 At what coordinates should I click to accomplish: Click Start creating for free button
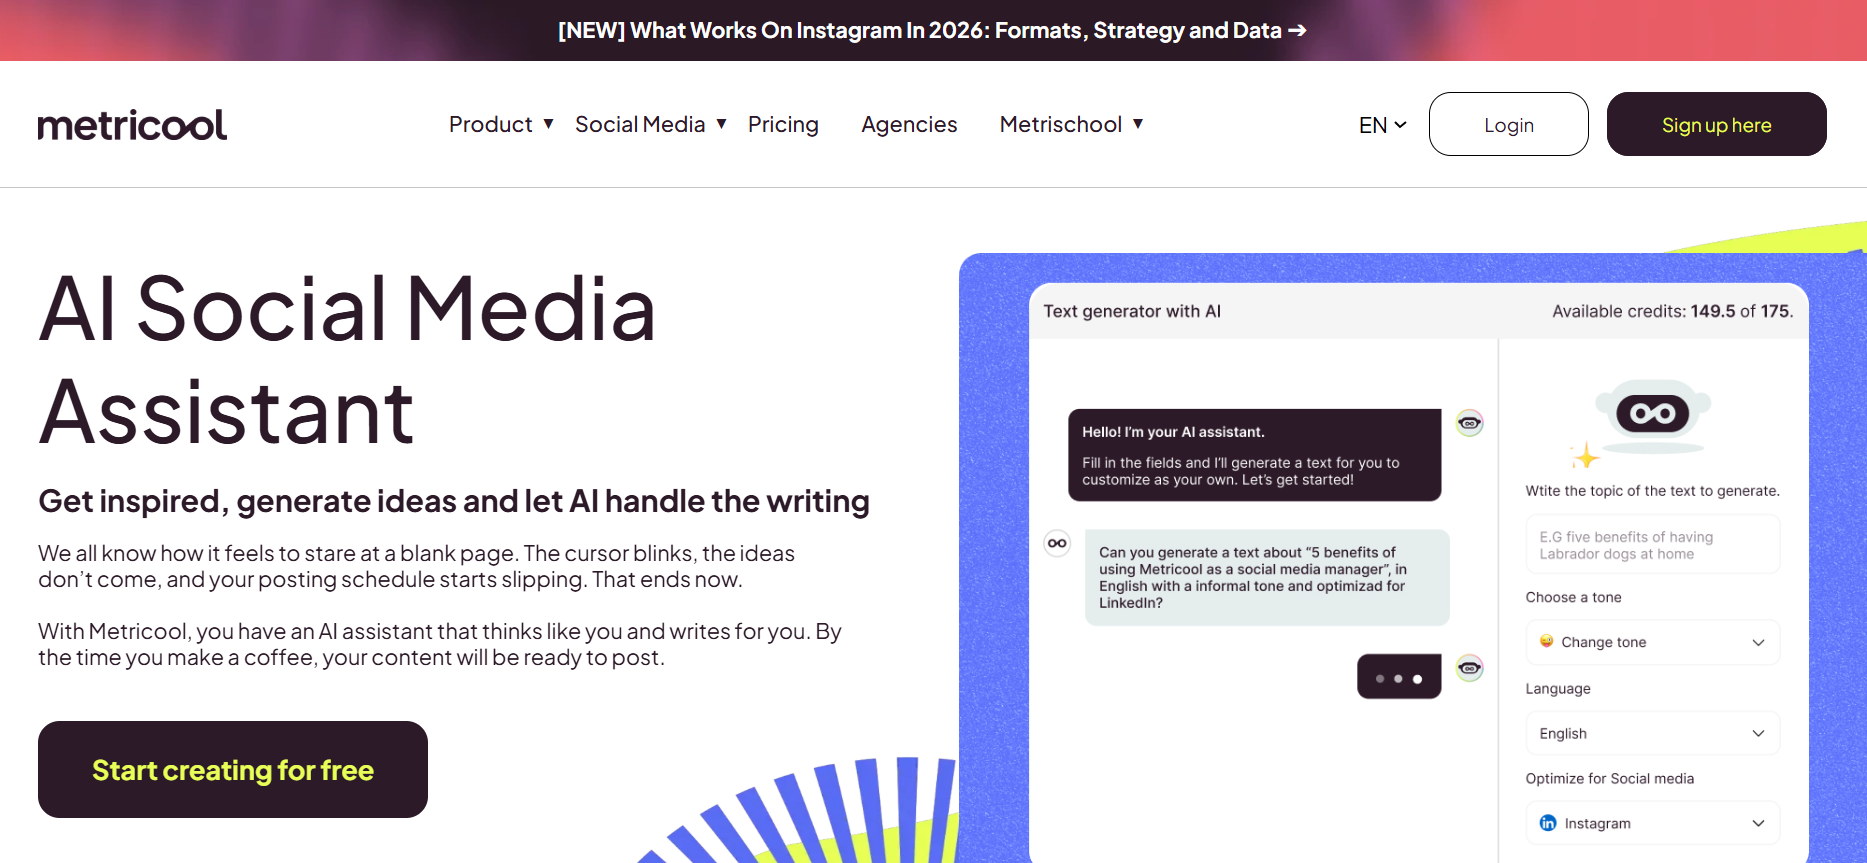pos(233,769)
